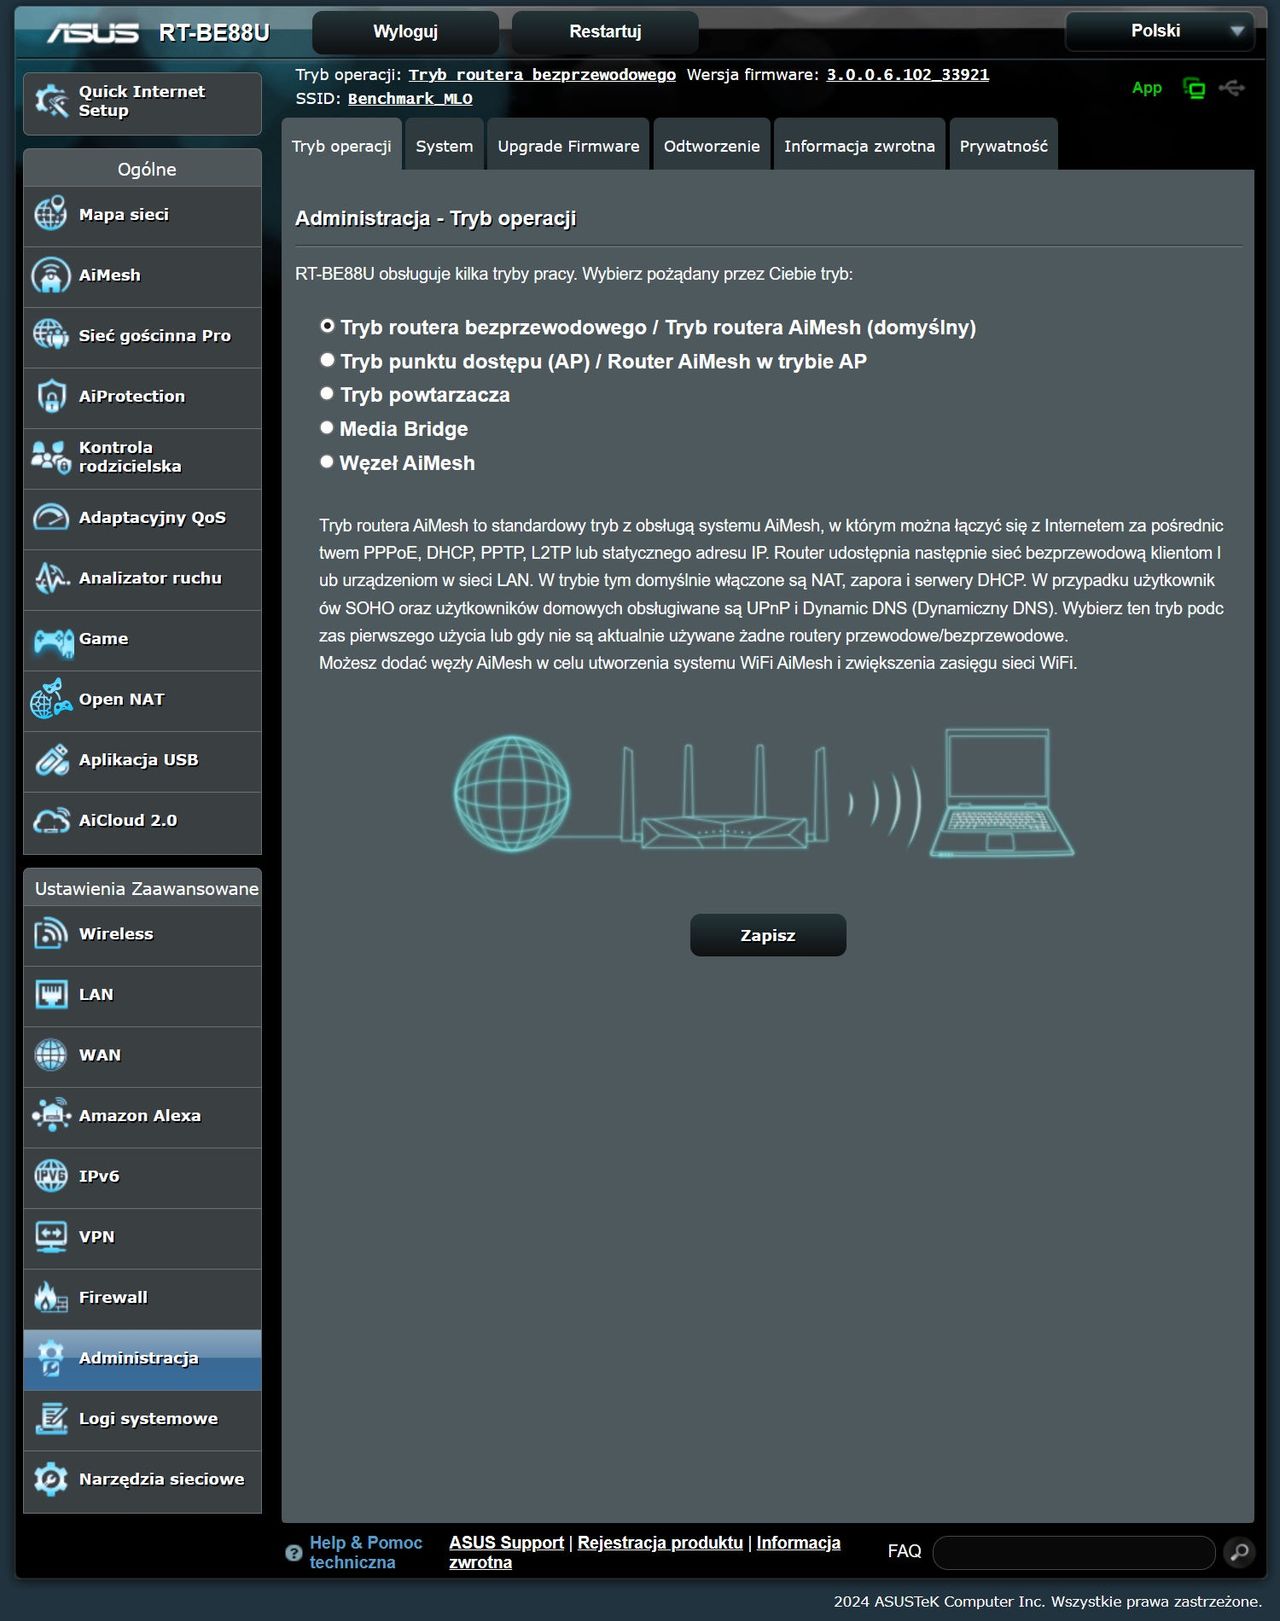Select Media Bridge radio option
This screenshot has width=1280, height=1621.
tap(327, 428)
